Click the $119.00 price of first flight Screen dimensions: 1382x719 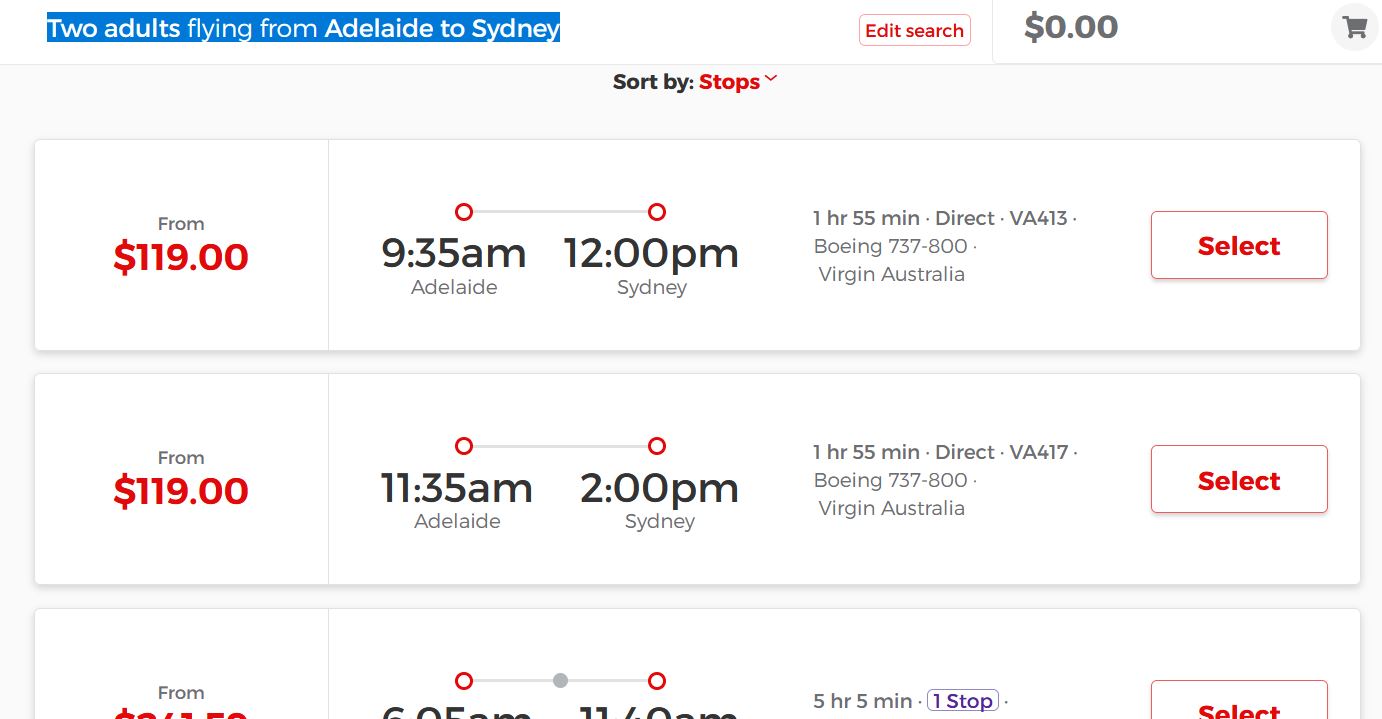click(181, 257)
